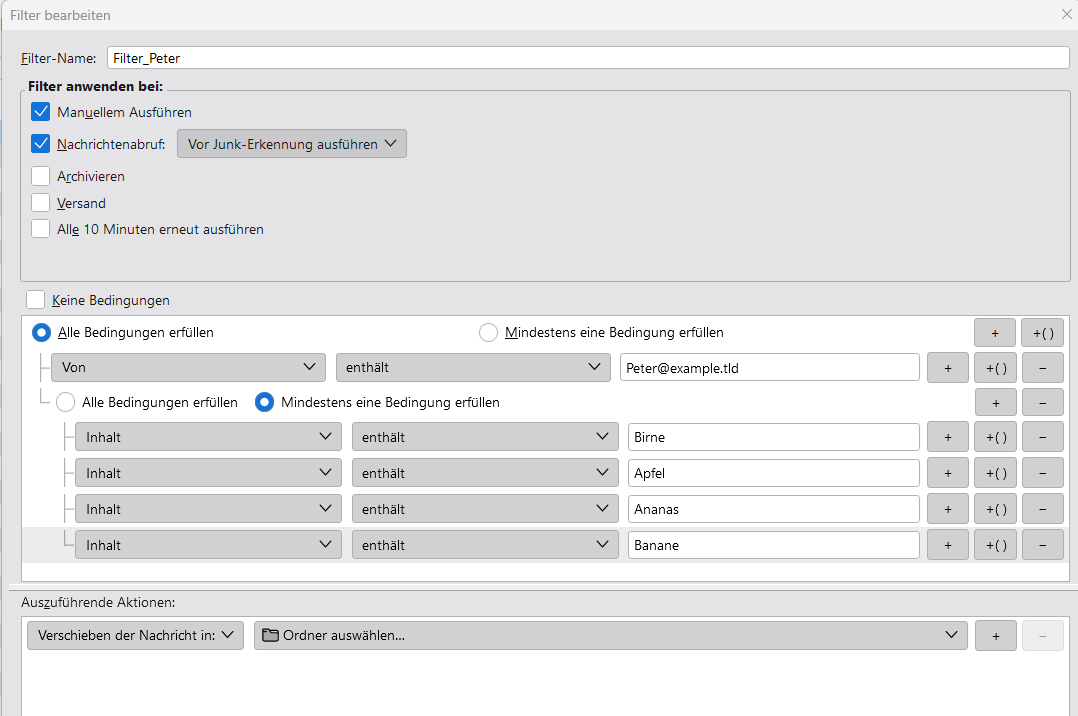
Task: Enable the Archivieren checkbox
Action: click(41, 176)
